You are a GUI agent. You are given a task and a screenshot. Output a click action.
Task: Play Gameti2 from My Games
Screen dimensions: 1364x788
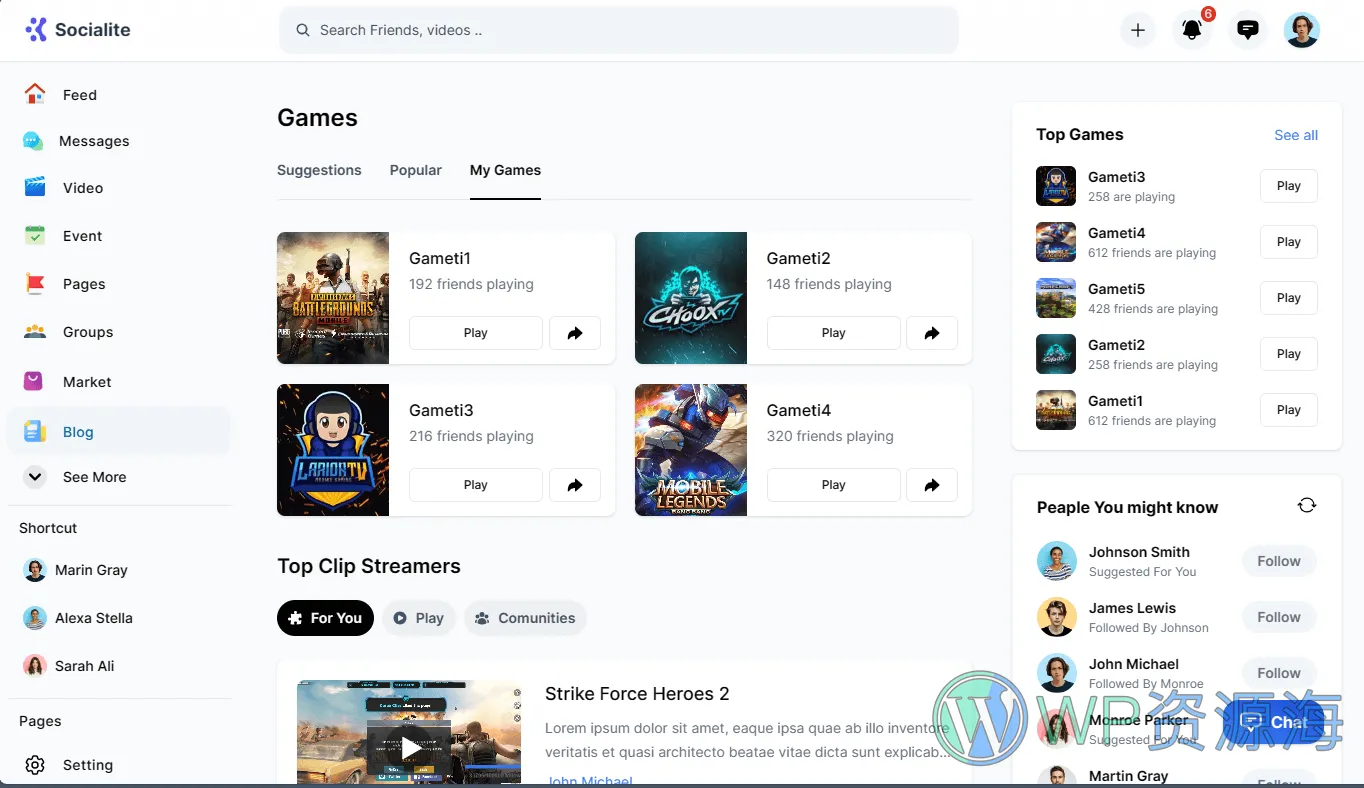tap(833, 333)
